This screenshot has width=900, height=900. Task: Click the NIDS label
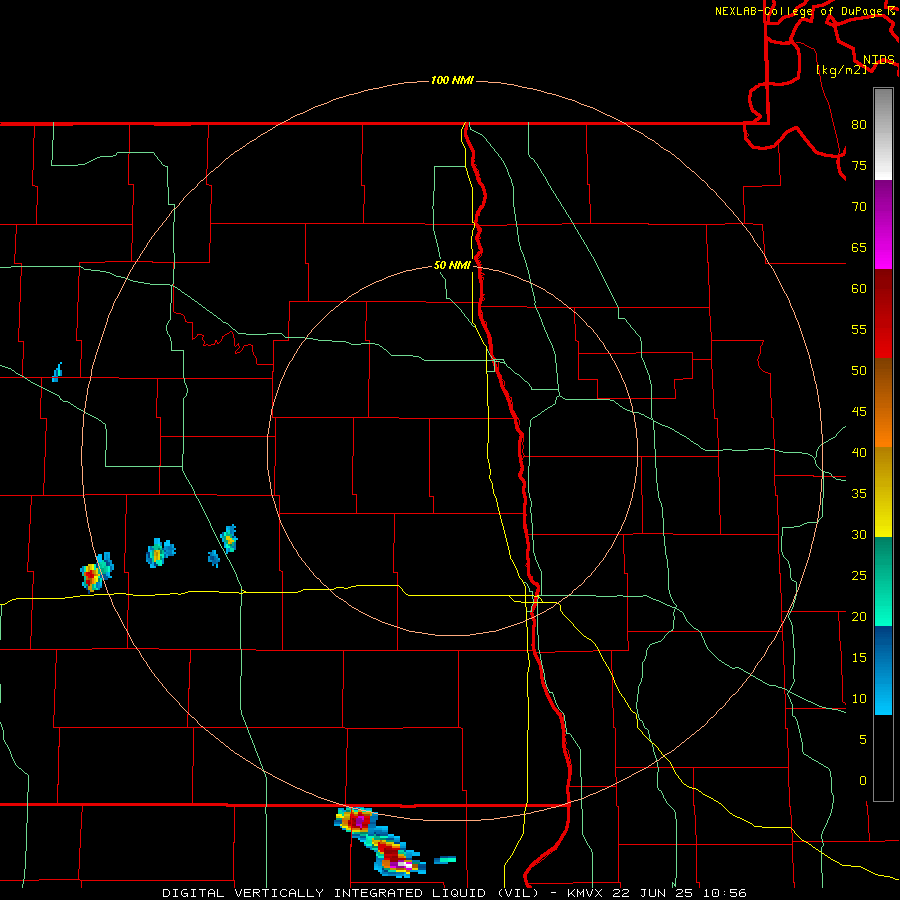878,60
